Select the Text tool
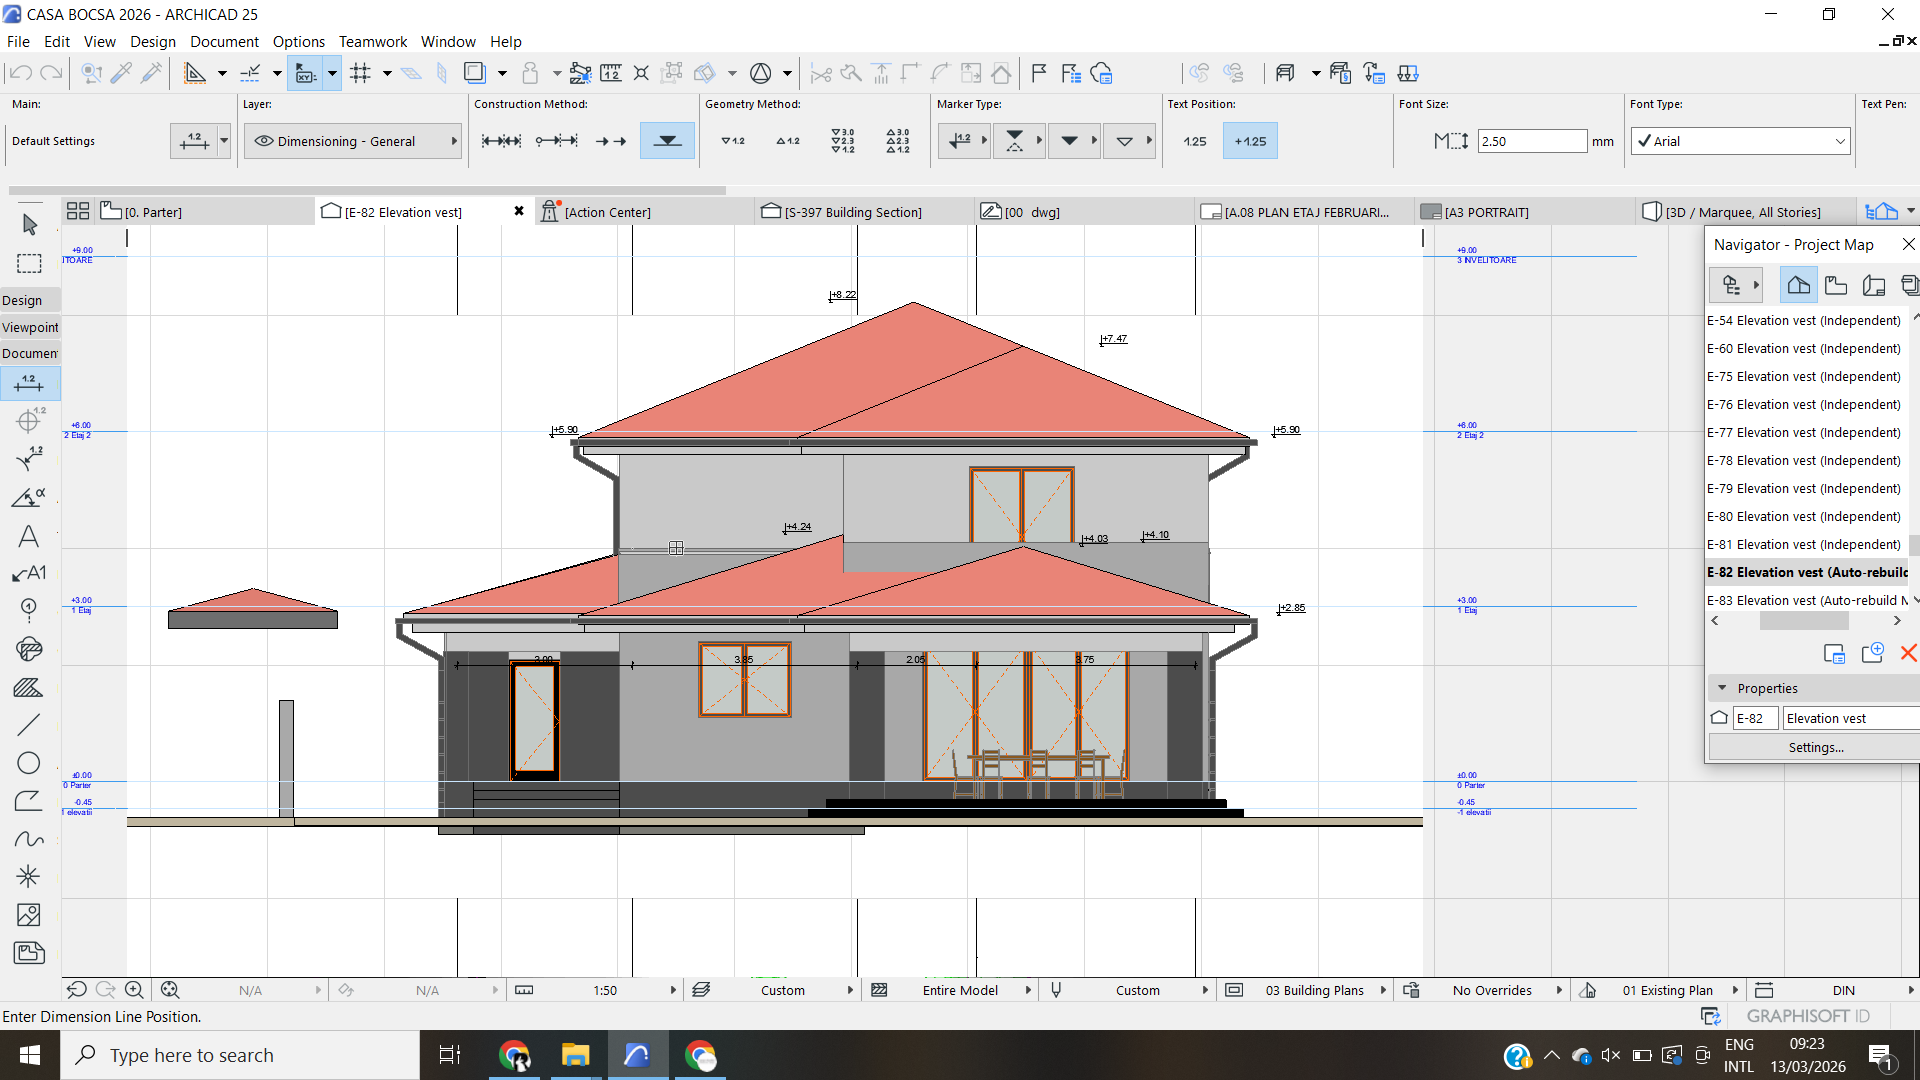Screen dimensions: 1920x1080 (29, 536)
